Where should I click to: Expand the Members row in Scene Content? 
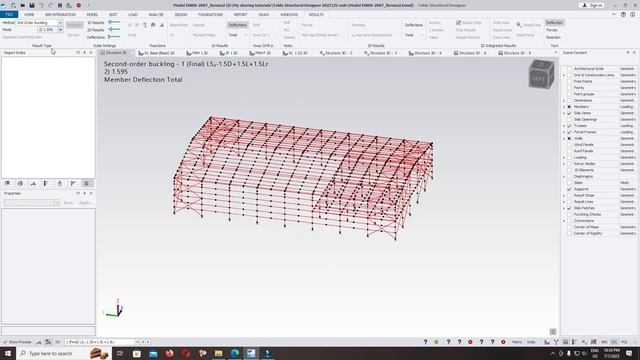click(564, 107)
